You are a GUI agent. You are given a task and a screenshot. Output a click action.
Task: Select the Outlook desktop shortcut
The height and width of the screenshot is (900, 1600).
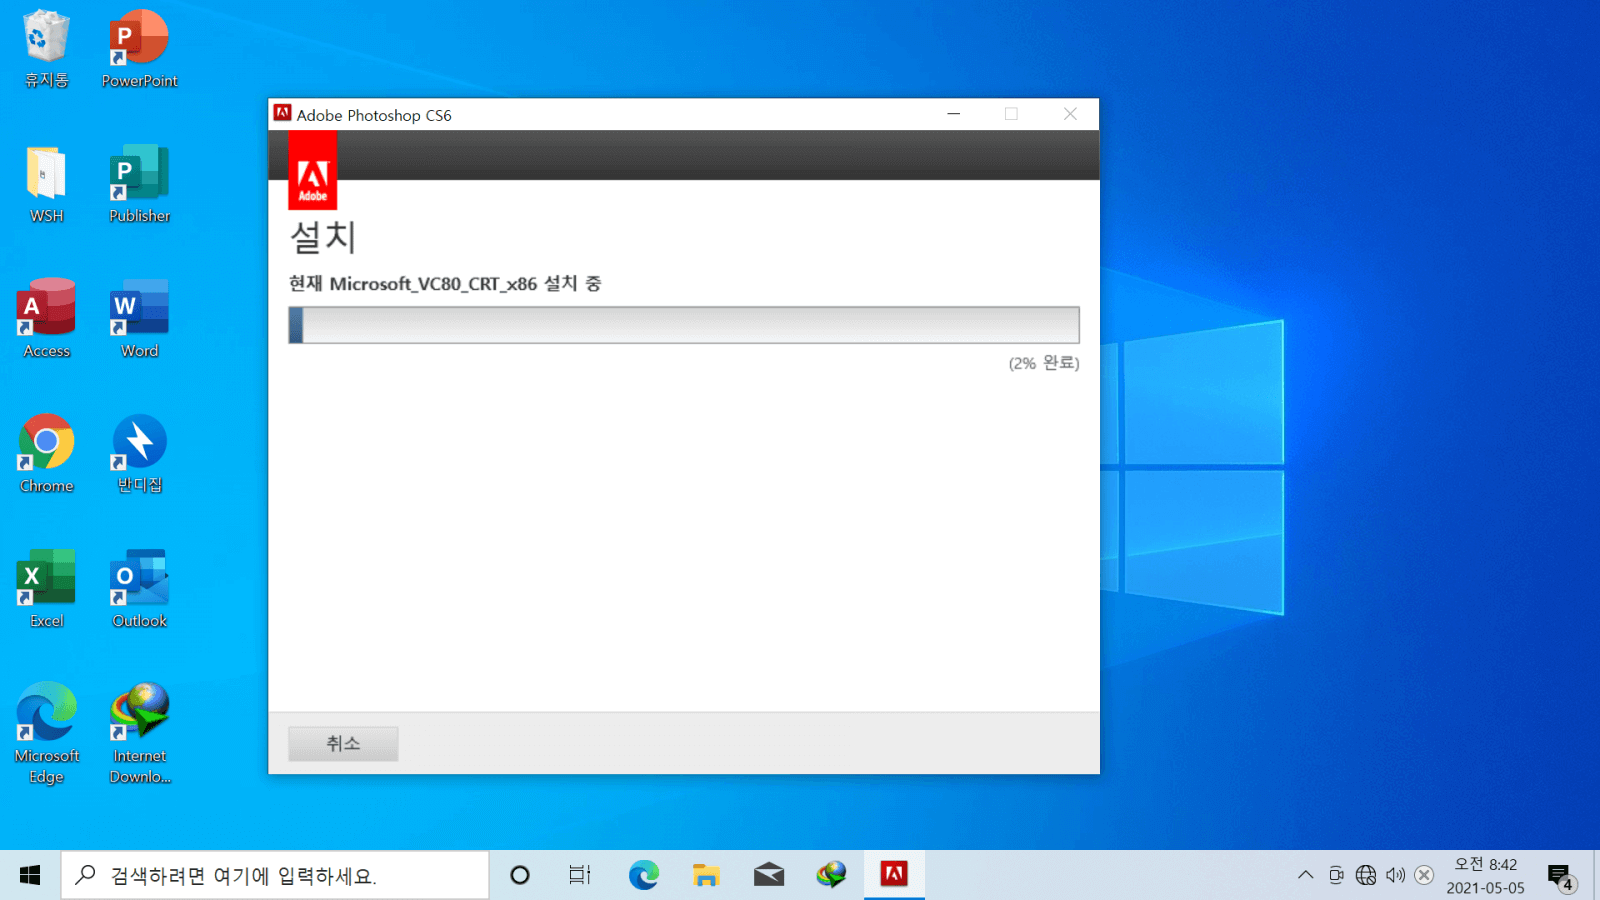tap(139, 589)
